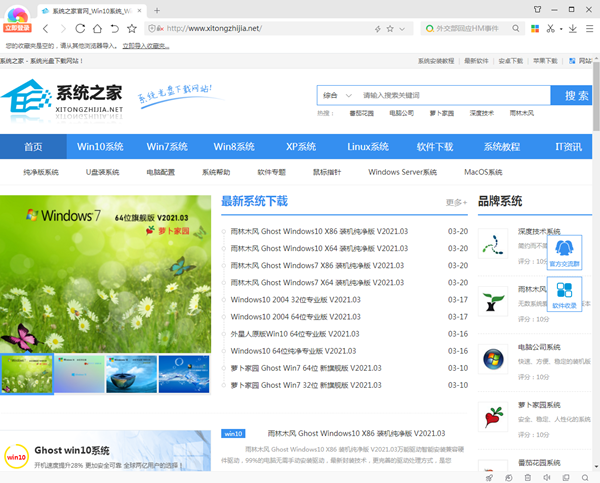Open the Win8系统 navigation tab
Viewport: 600px width, 483px height.
point(234,147)
